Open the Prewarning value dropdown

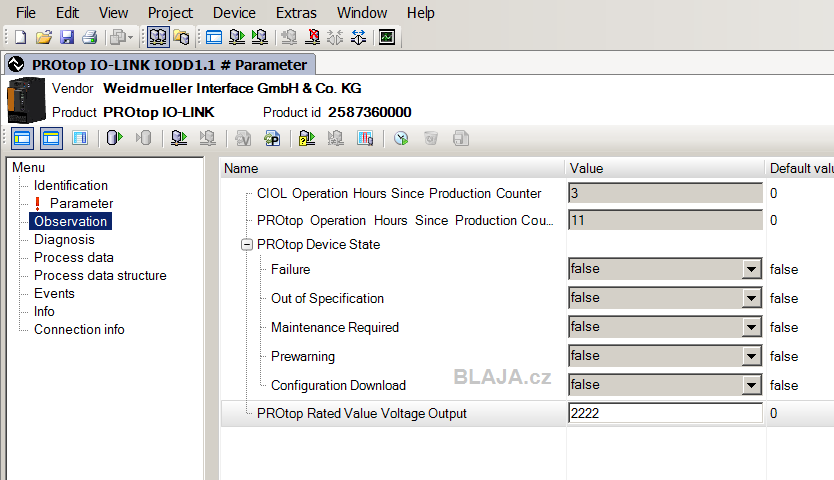[x=751, y=356]
